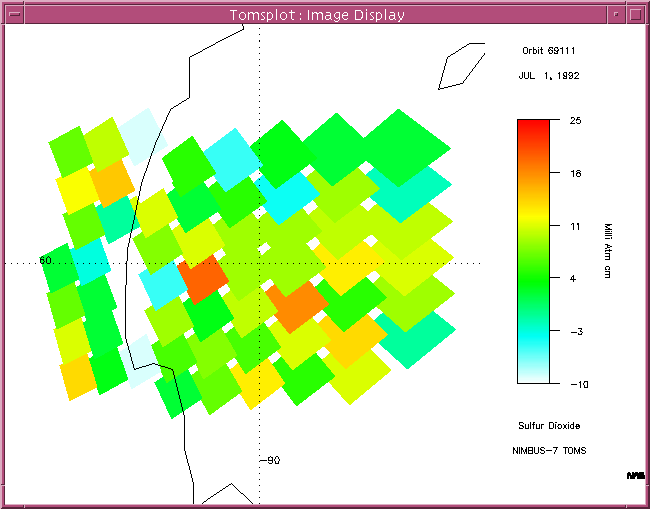Click the minimize button in title bar
The image size is (650, 509).
615,15
